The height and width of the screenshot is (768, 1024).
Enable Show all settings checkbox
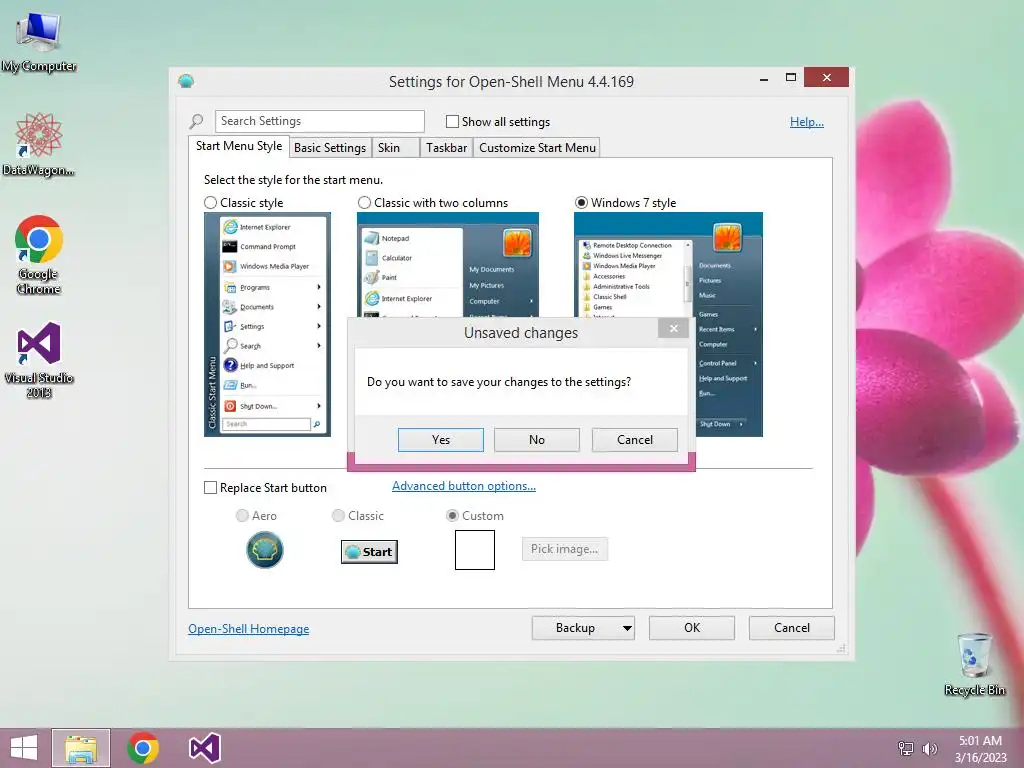click(x=452, y=121)
